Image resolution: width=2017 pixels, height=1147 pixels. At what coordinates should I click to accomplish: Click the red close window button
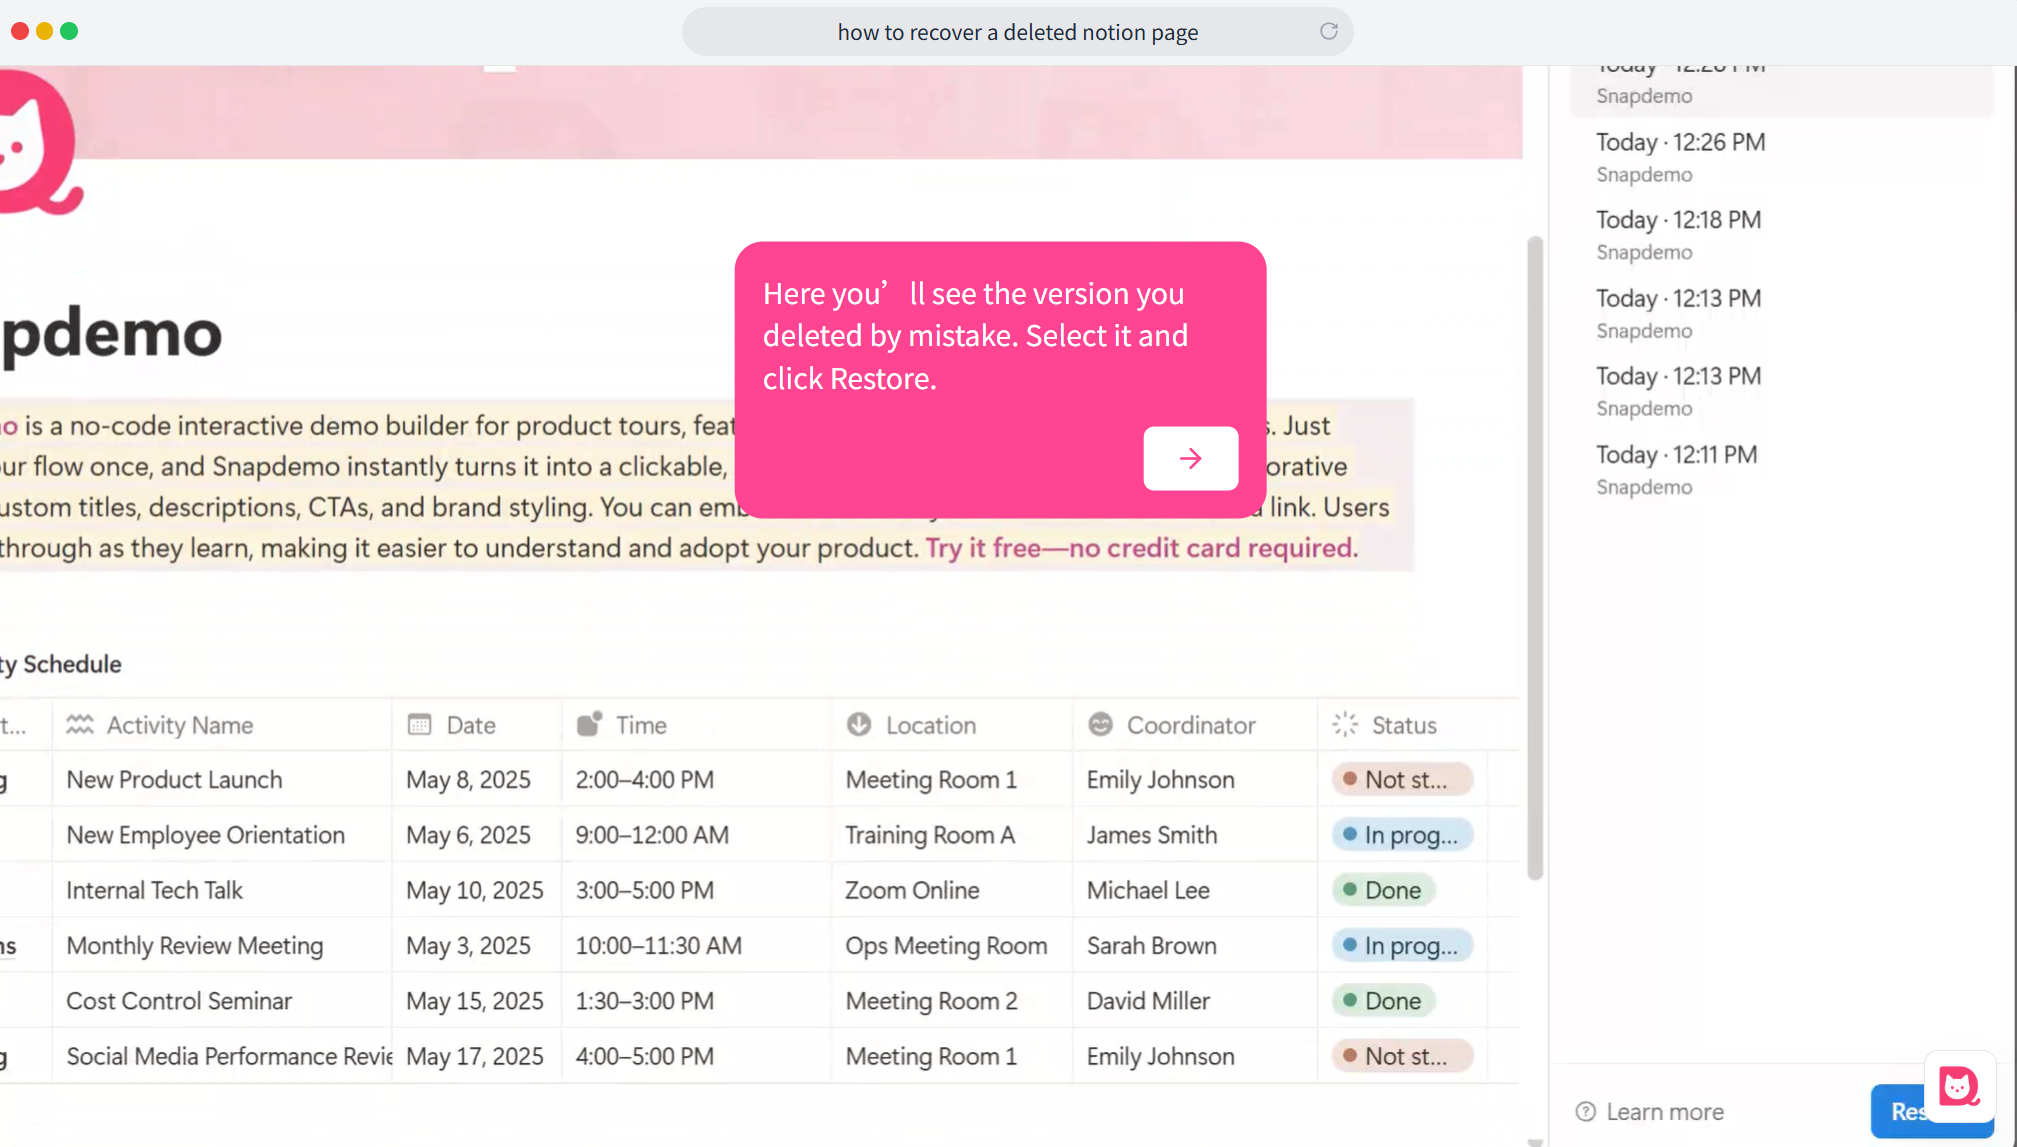(19, 31)
